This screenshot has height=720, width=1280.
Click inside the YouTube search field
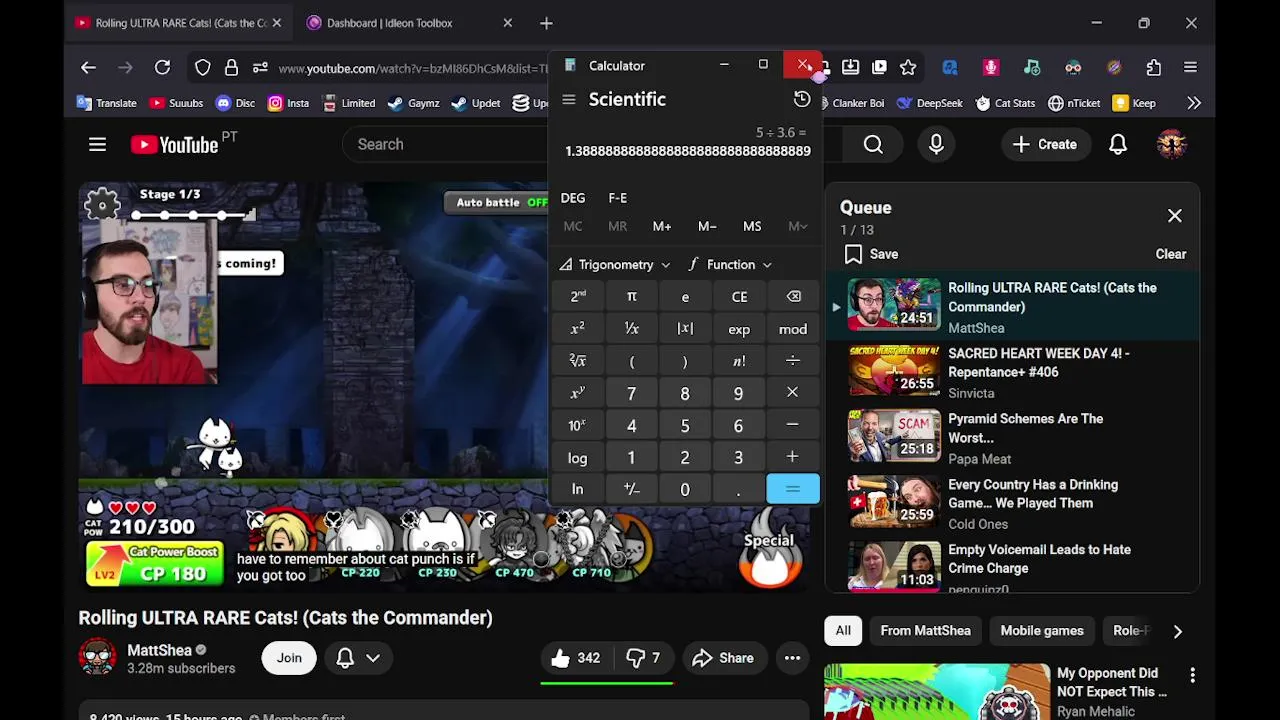pyautogui.click(x=445, y=144)
